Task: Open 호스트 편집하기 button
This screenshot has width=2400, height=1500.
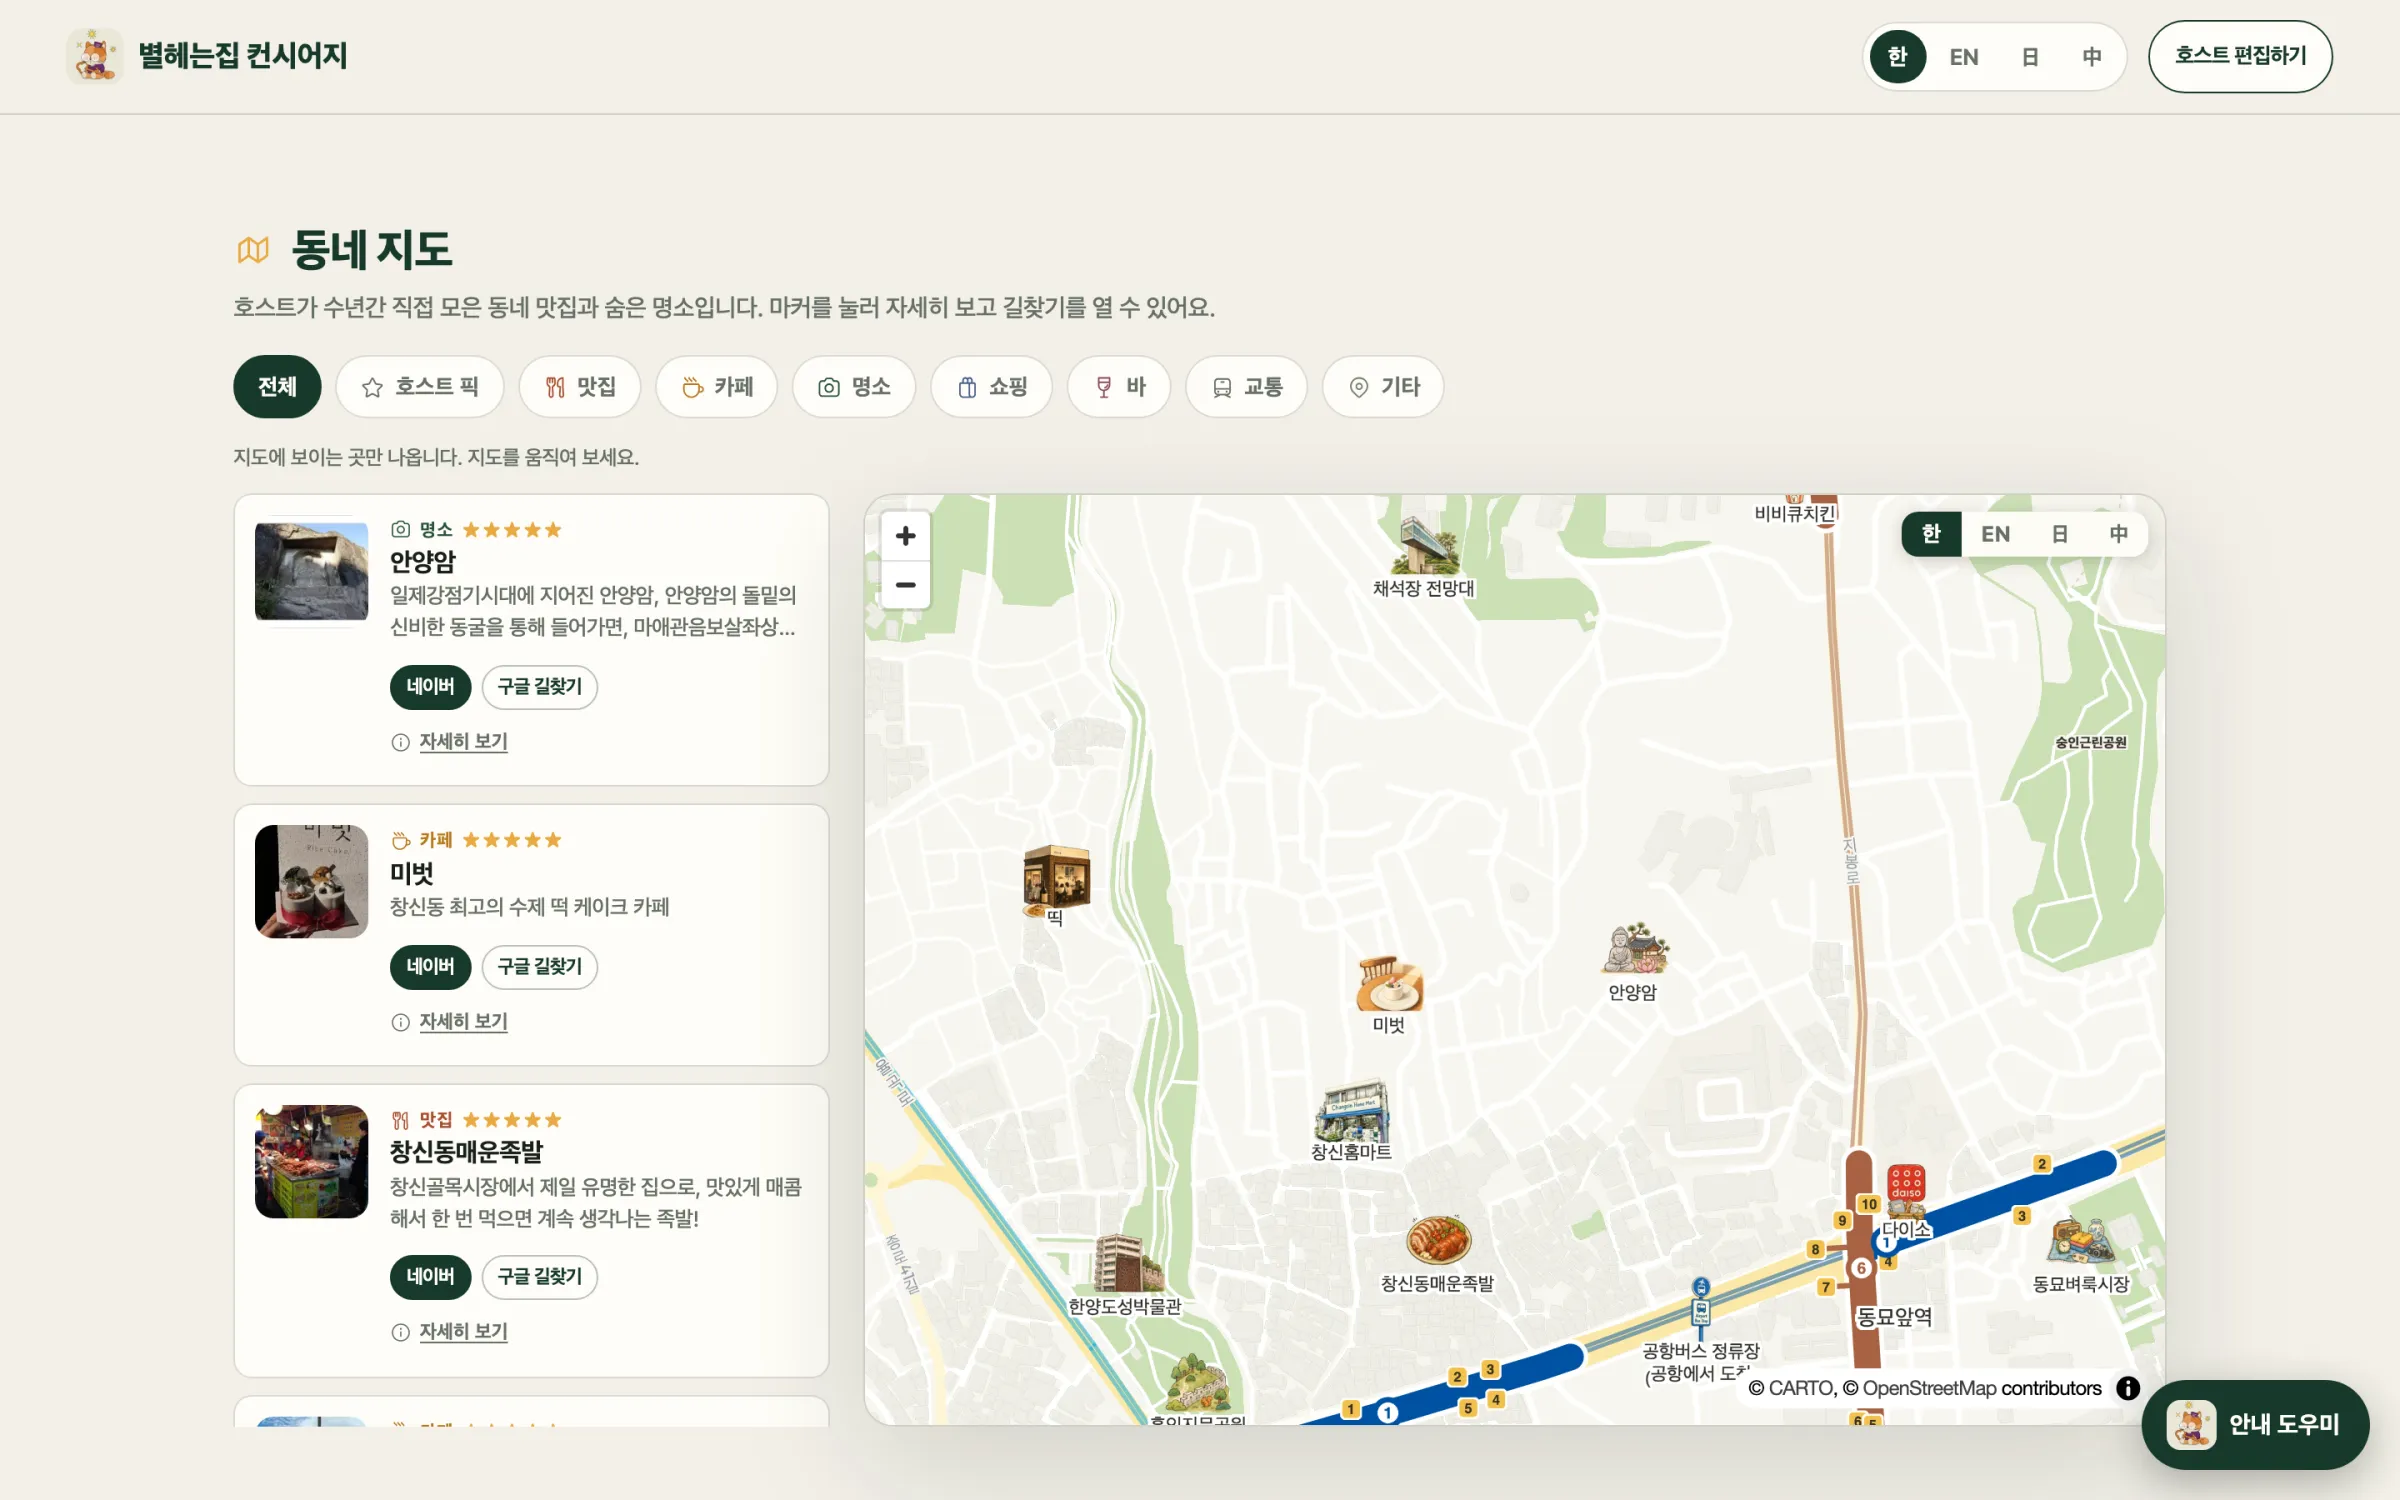Action: click(x=2240, y=56)
